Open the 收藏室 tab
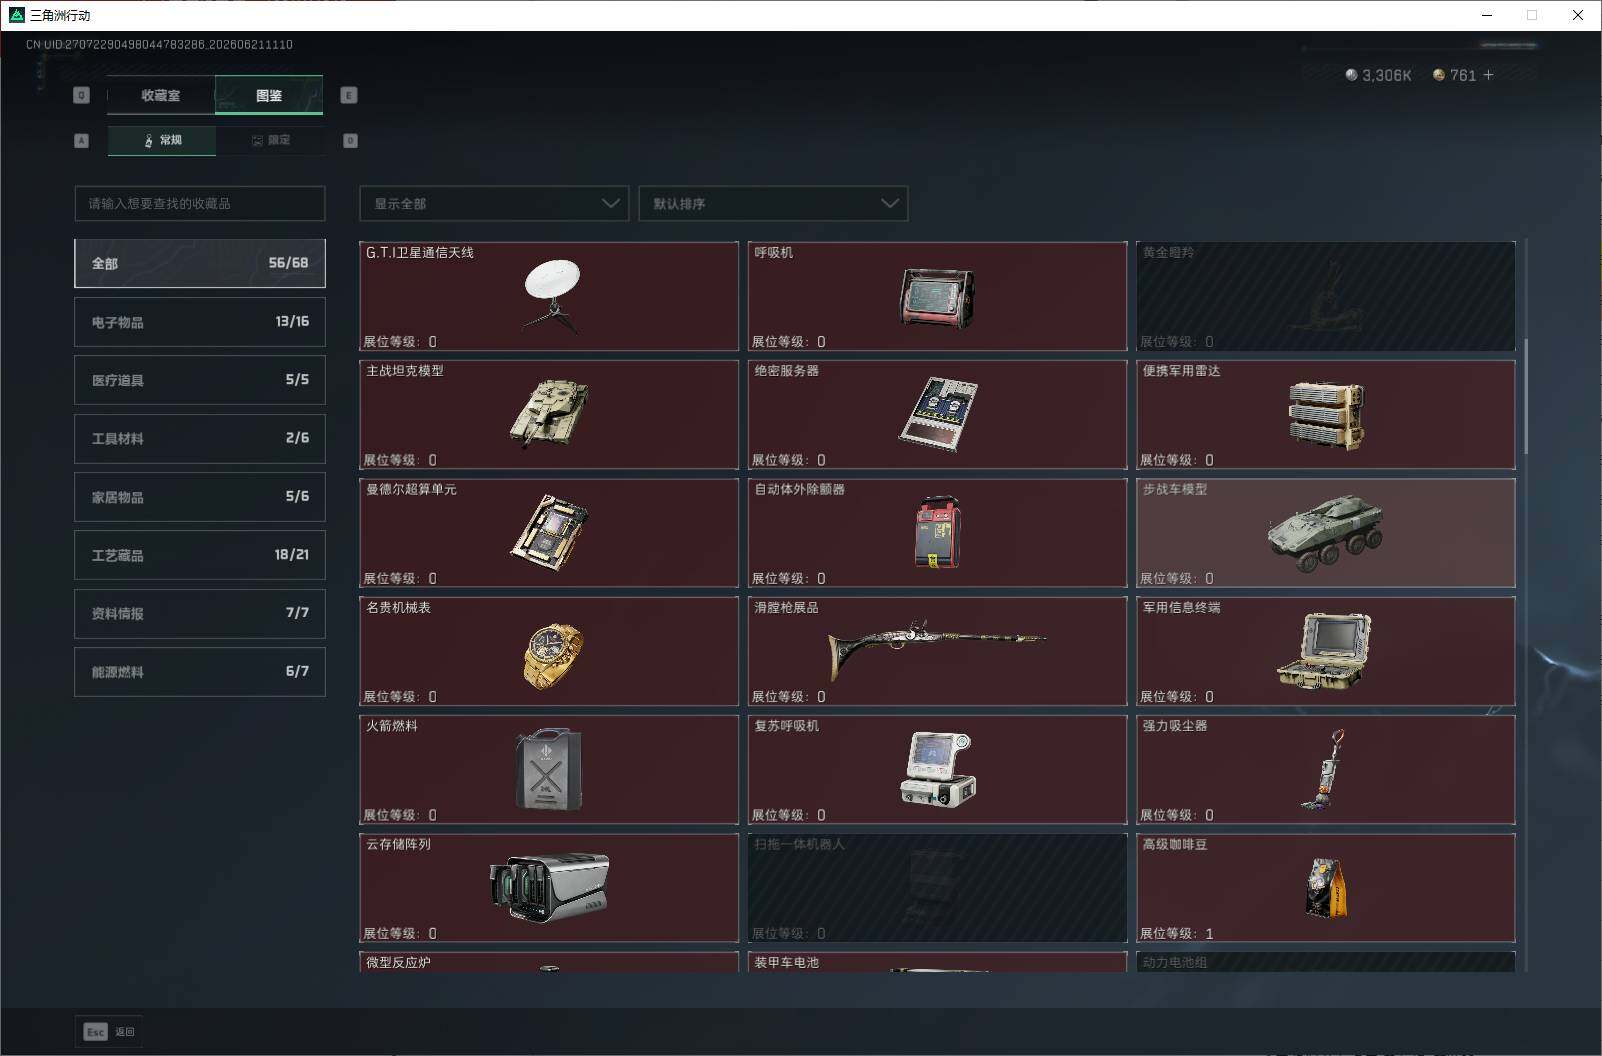This screenshot has width=1602, height=1056. pyautogui.click(x=161, y=95)
